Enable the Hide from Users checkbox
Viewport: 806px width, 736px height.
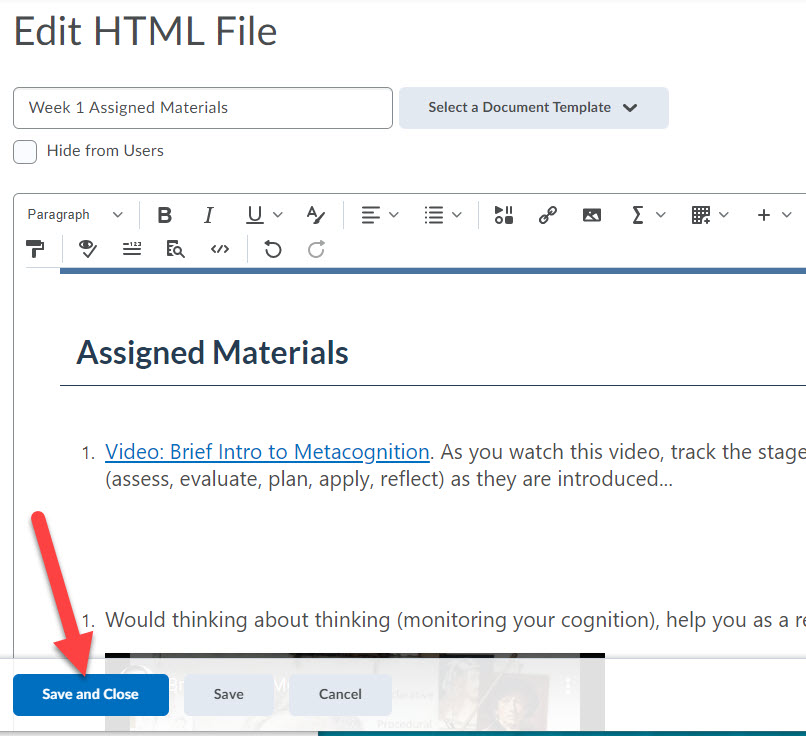[x=24, y=151]
